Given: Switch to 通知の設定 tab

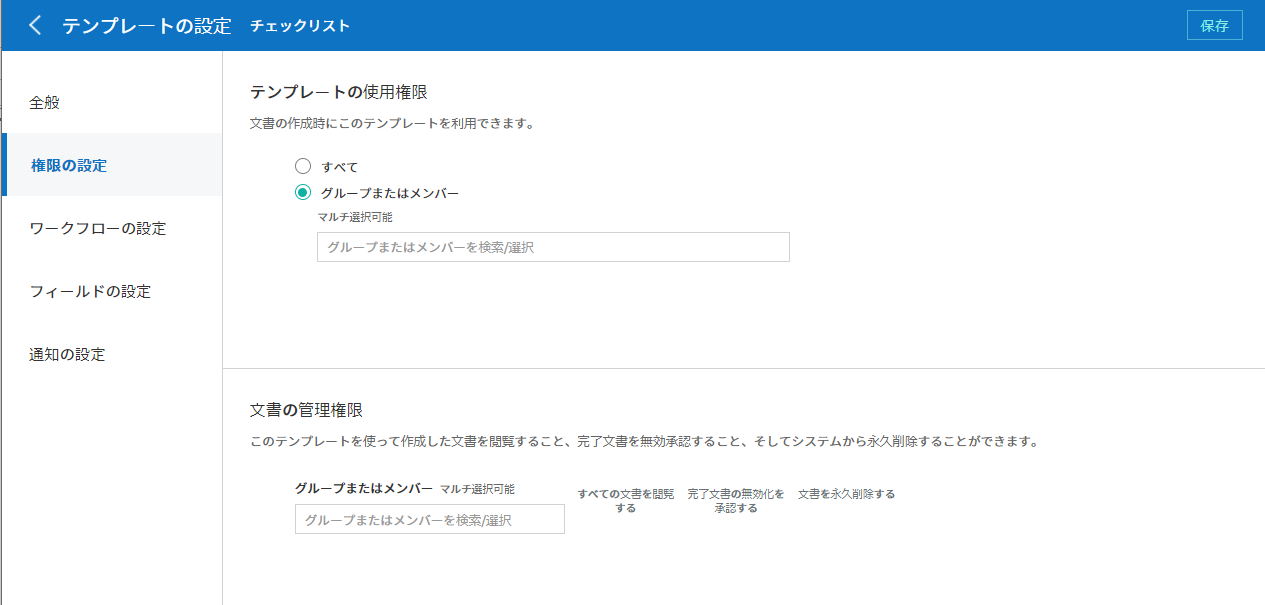Looking at the screenshot, I should 112,354.
